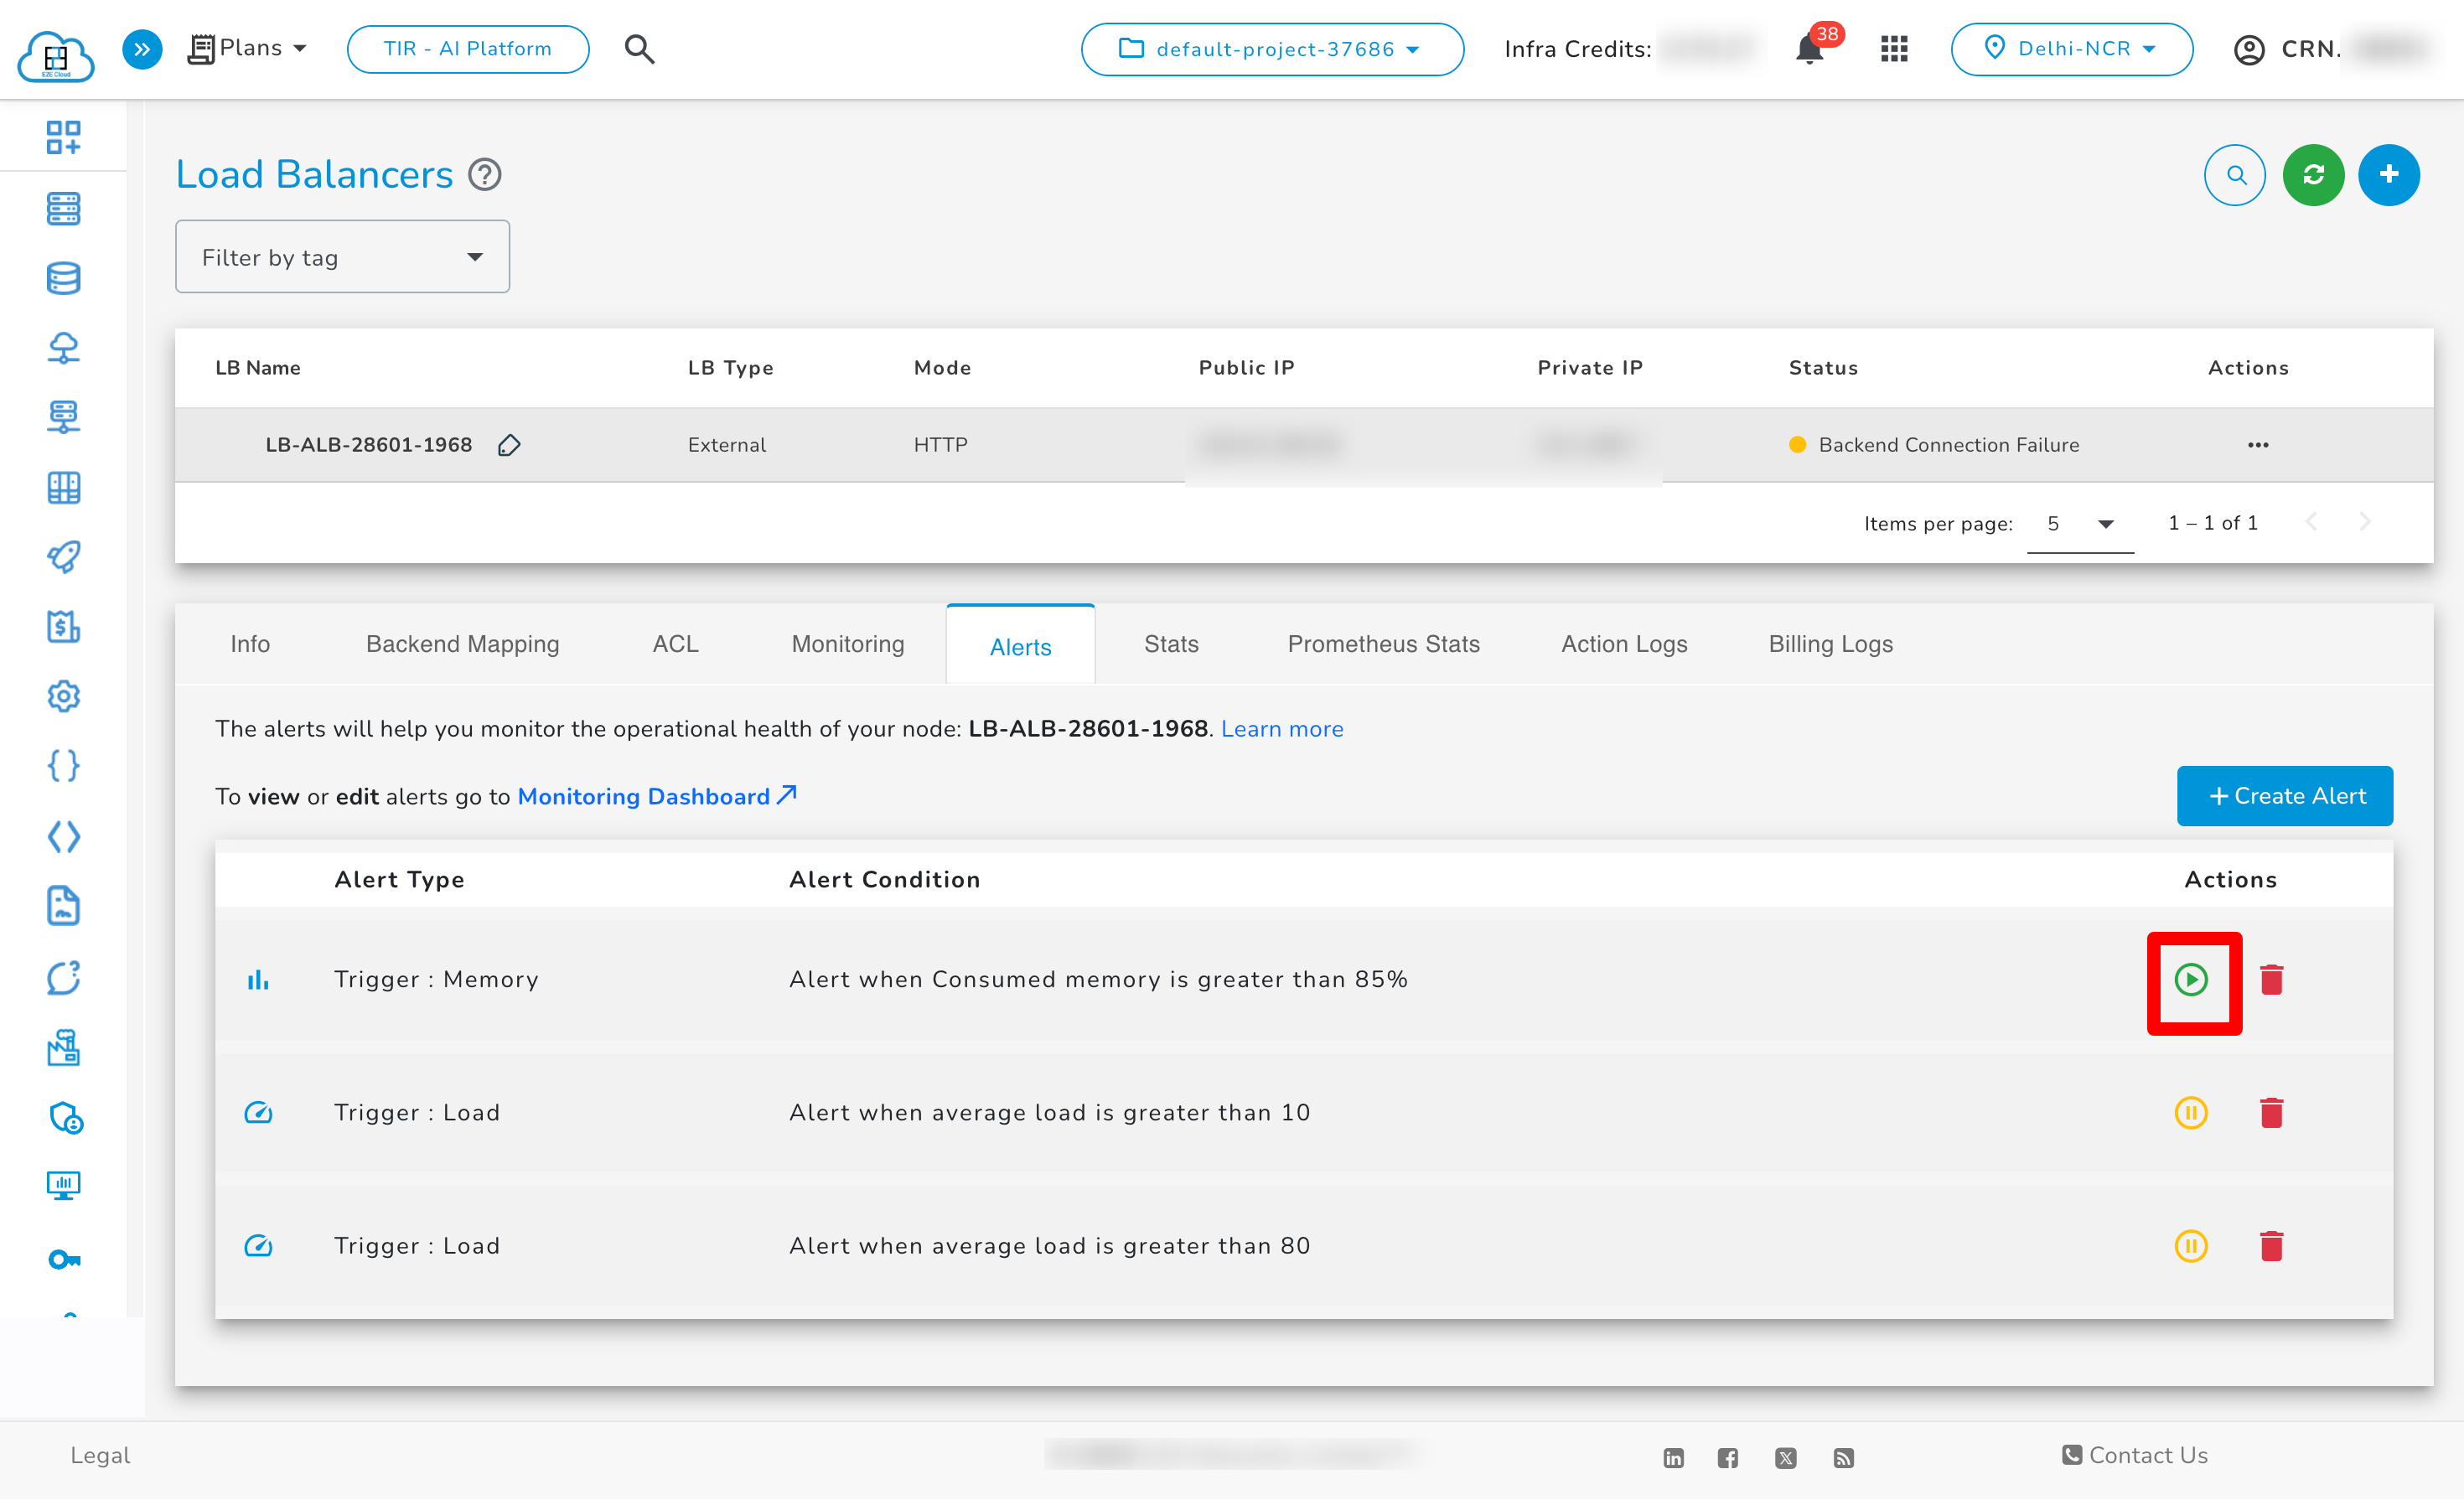Image resolution: width=2464 pixels, height=1500 pixels.
Task: Delete the Memory trigger alert
Action: [x=2271, y=979]
